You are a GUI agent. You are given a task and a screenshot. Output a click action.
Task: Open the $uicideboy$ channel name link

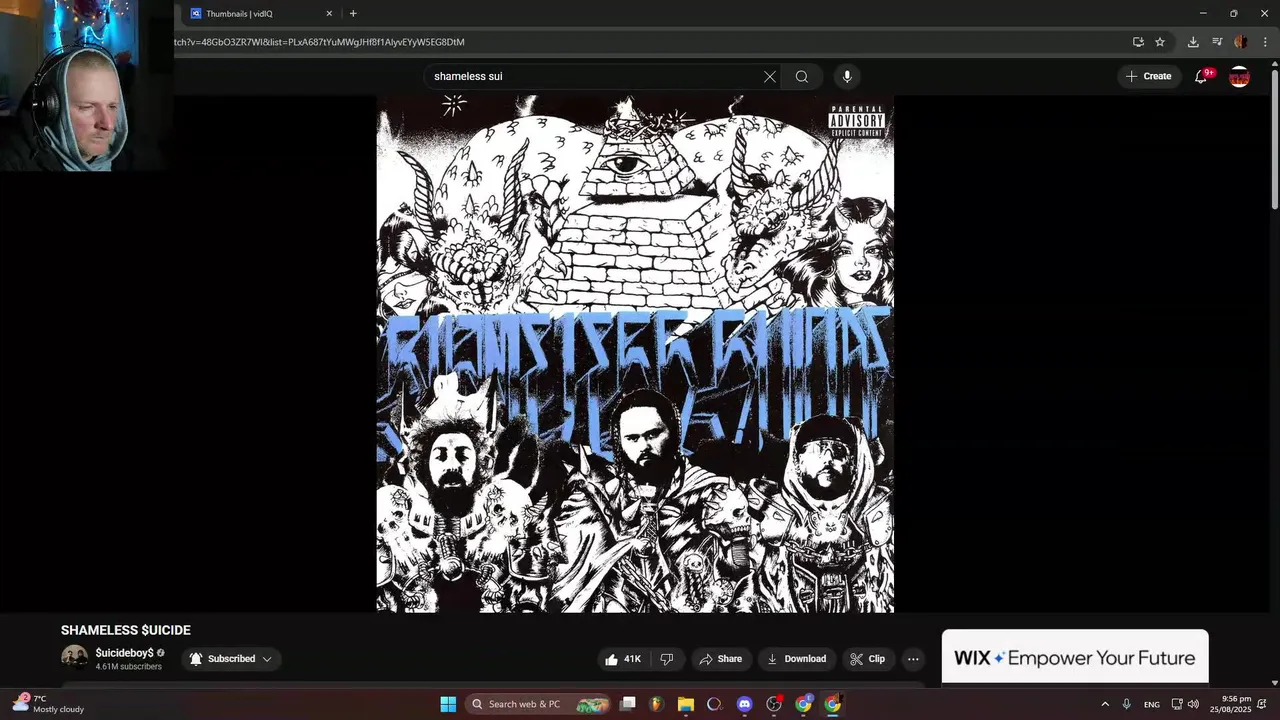(125, 653)
